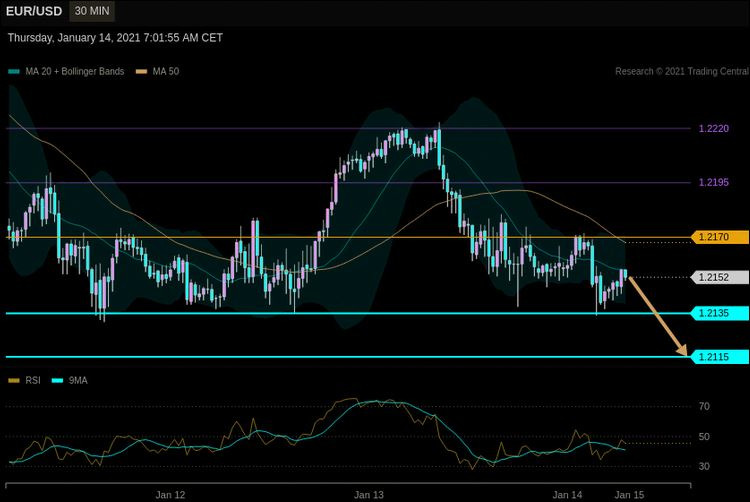Image resolution: width=750 pixels, height=502 pixels.
Task: Click the Research © 2021 Trading Central credit
Action: 682,71
